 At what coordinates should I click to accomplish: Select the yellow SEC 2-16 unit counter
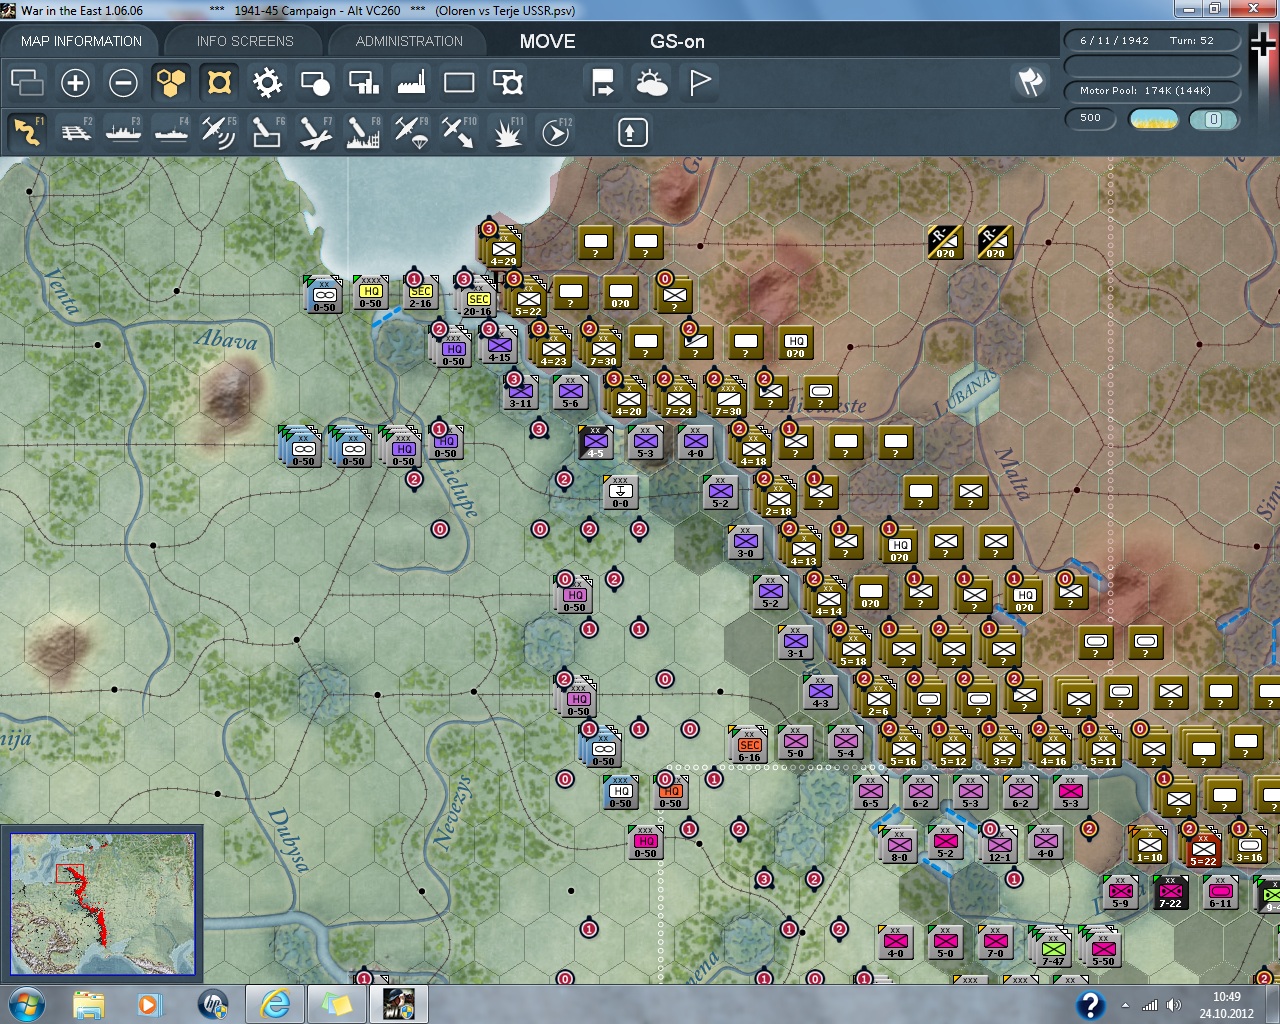point(420,294)
